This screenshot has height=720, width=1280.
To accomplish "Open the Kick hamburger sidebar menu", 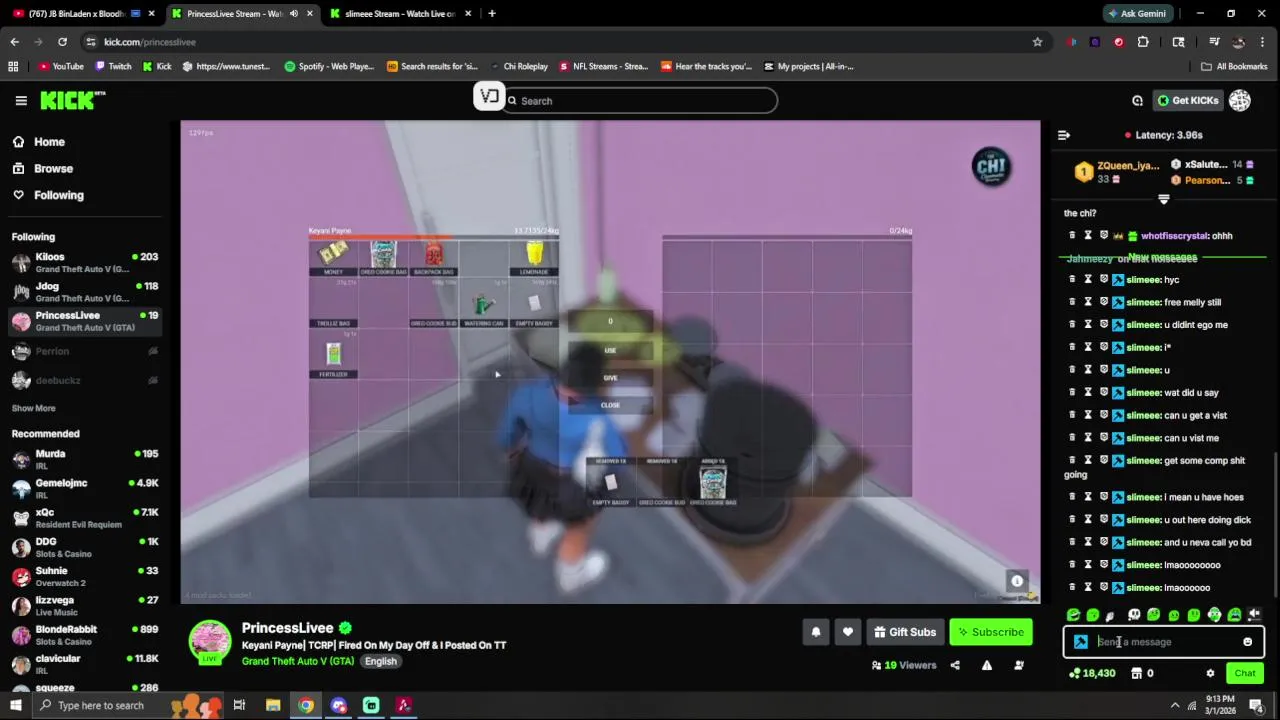I will tap(21, 100).
